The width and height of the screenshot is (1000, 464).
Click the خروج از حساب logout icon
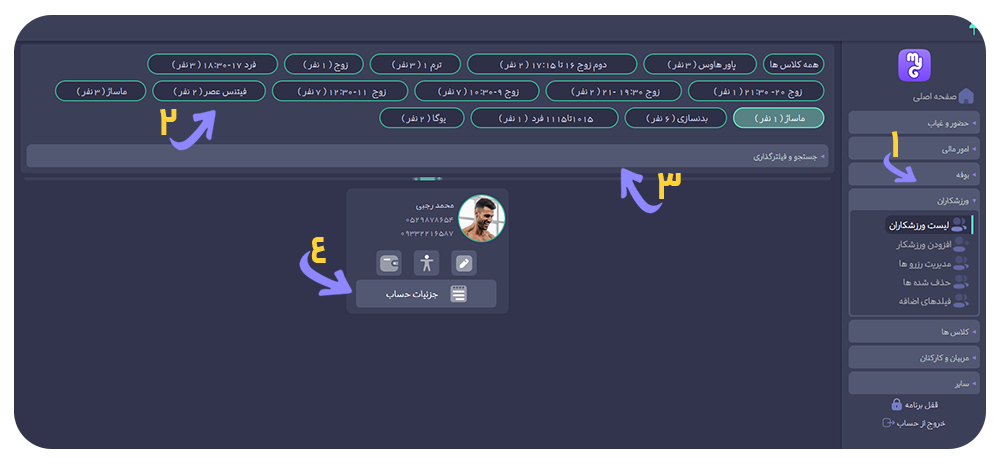(x=888, y=423)
